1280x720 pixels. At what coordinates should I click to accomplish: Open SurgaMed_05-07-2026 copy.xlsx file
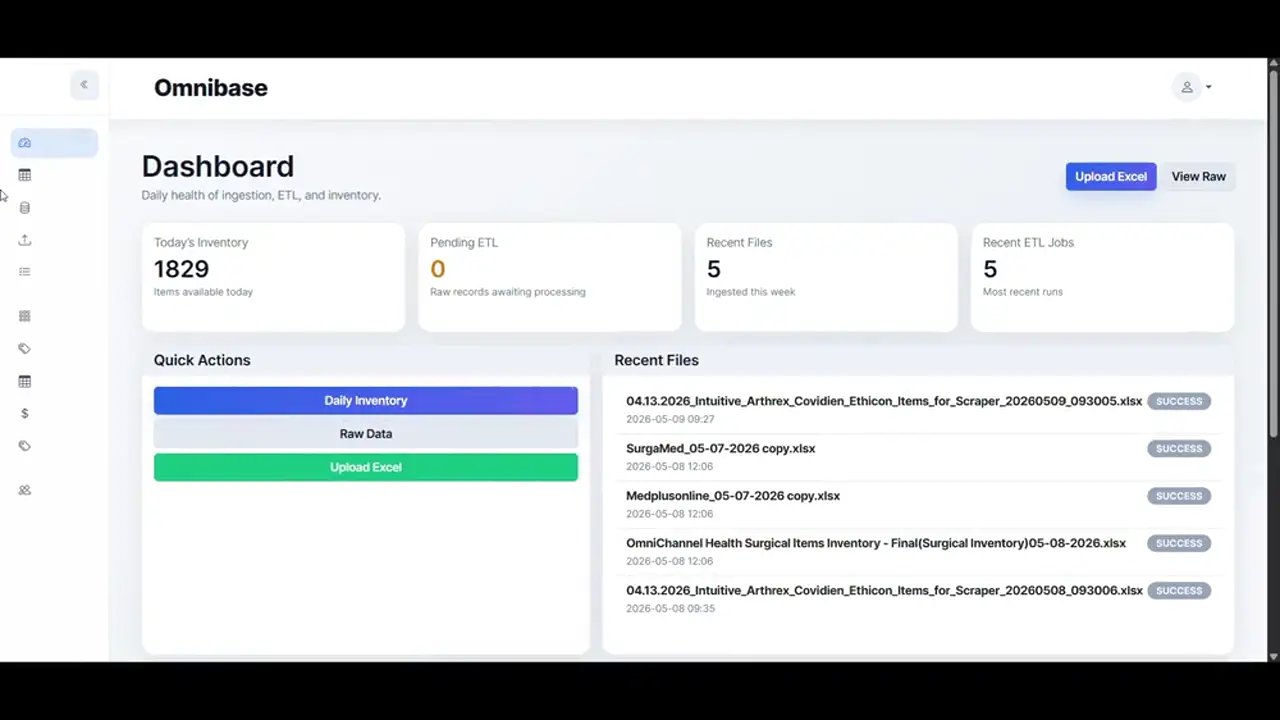click(x=721, y=449)
